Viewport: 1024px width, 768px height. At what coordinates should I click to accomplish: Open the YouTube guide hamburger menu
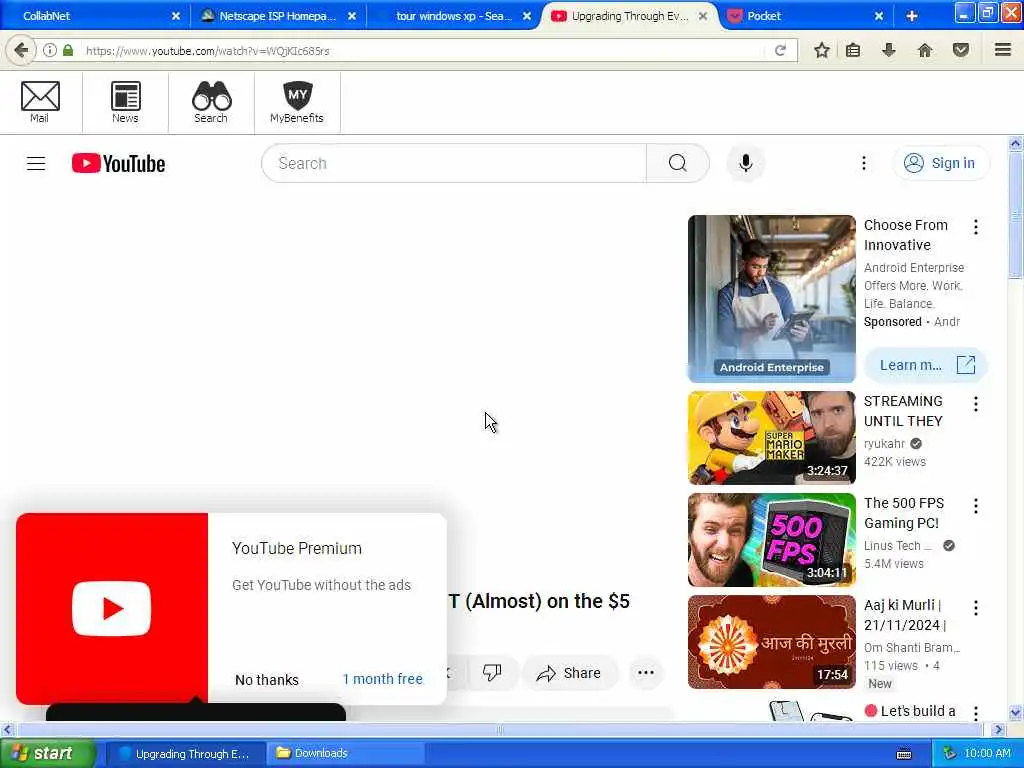(x=36, y=163)
